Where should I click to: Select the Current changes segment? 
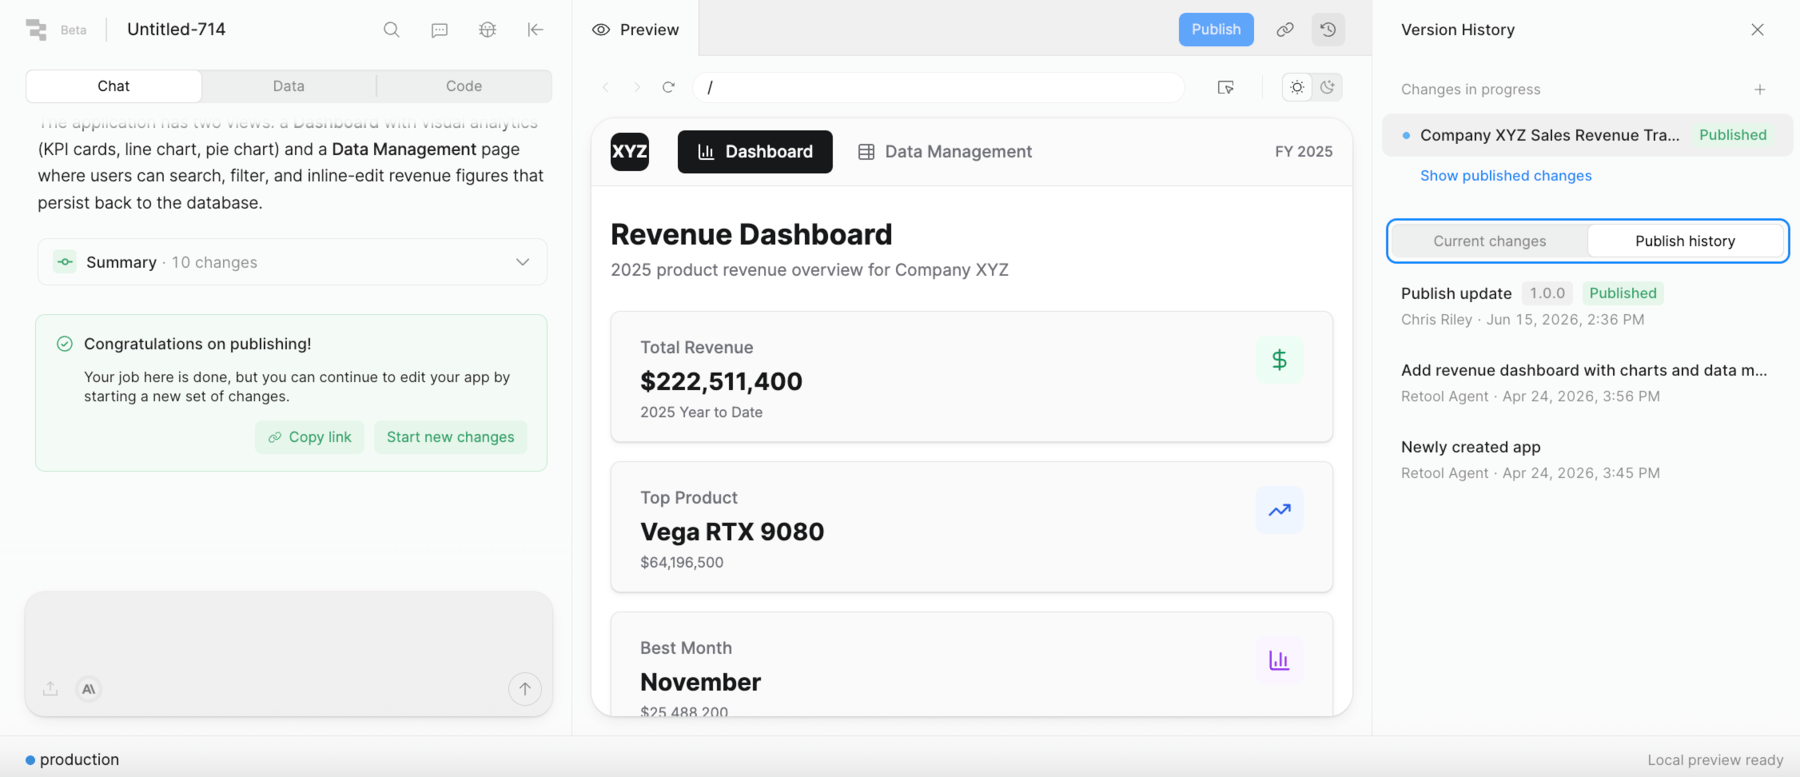tap(1489, 241)
